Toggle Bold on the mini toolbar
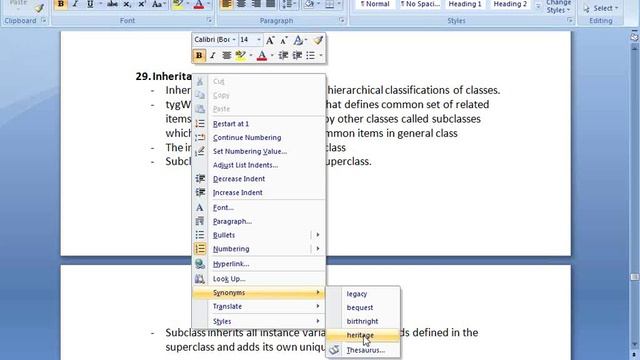 point(199,56)
